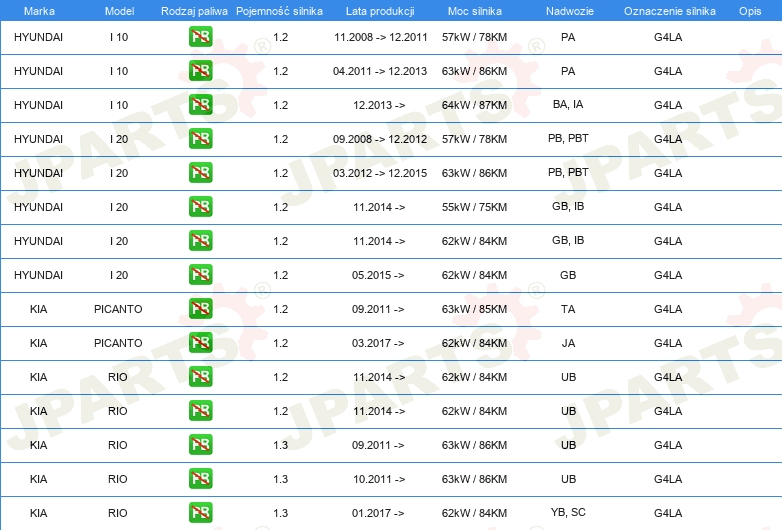Click the Moc silnika column header
Image resolution: width=782 pixels, height=530 pixels.
475,11
